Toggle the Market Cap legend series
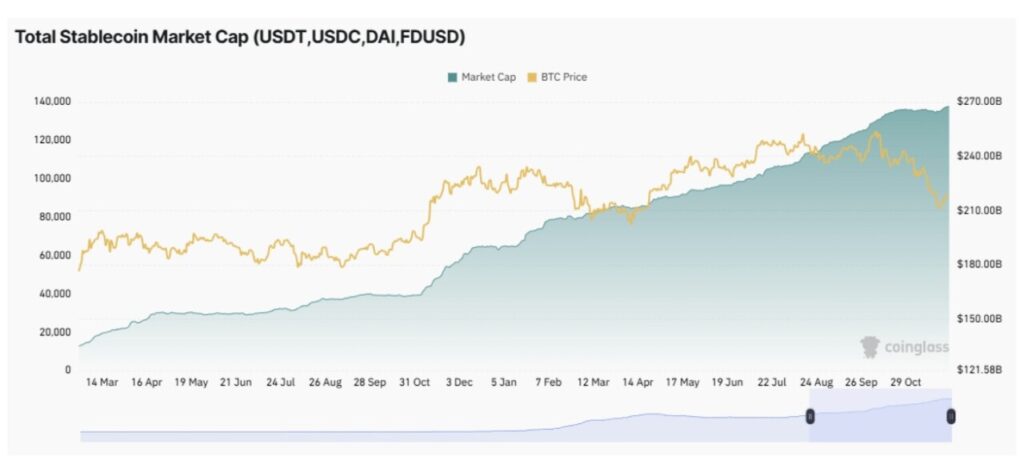The height and width of the screenshot is (460, 1024). click(x=488, y=77)
